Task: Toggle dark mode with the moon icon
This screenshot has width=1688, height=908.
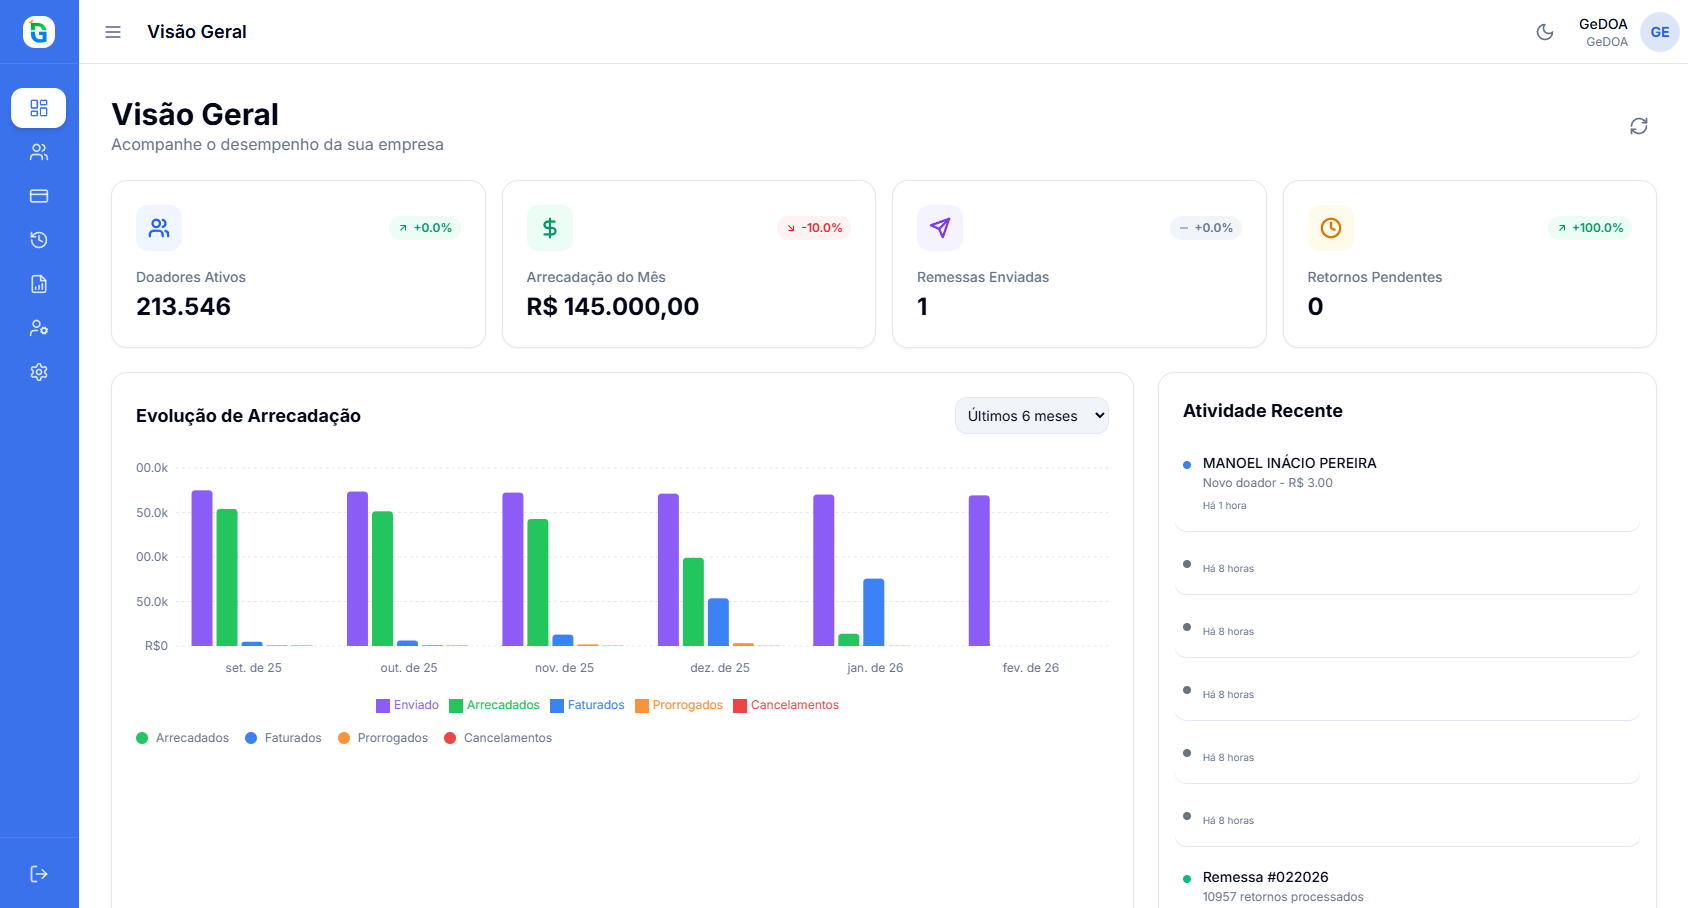Action: 1545,32
